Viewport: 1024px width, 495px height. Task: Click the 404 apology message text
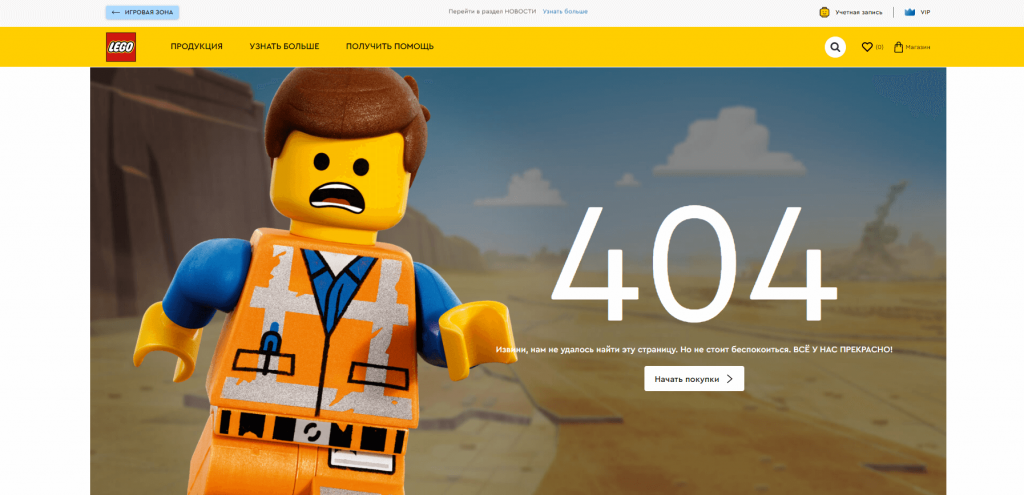694,350
